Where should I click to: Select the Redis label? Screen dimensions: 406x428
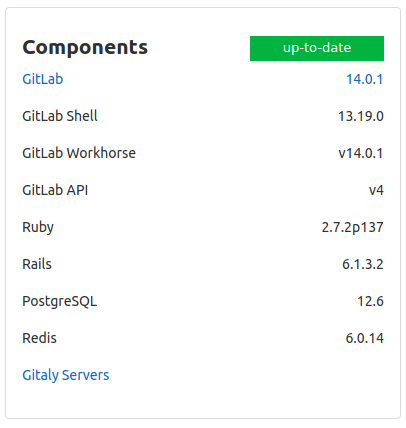click(x=39, y=338)
